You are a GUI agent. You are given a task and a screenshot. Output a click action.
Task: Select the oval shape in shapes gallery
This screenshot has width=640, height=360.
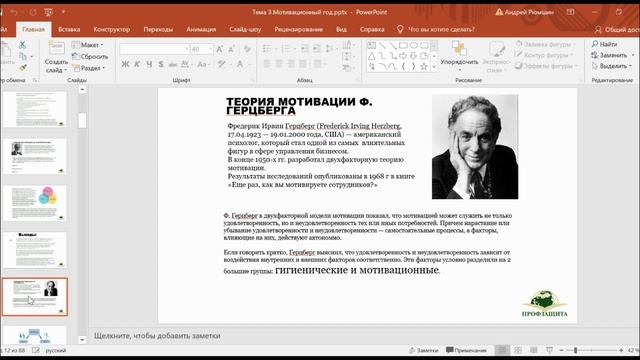(414, 45)
